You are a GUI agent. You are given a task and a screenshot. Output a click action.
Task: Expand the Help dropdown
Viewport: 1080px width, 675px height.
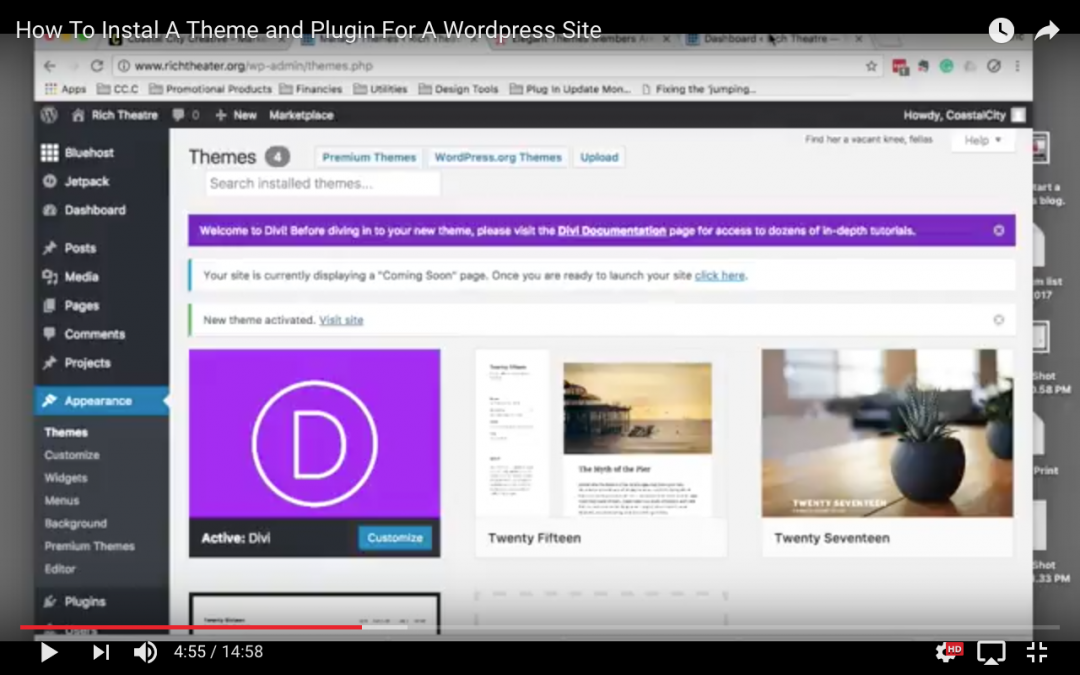click(982, 141)
